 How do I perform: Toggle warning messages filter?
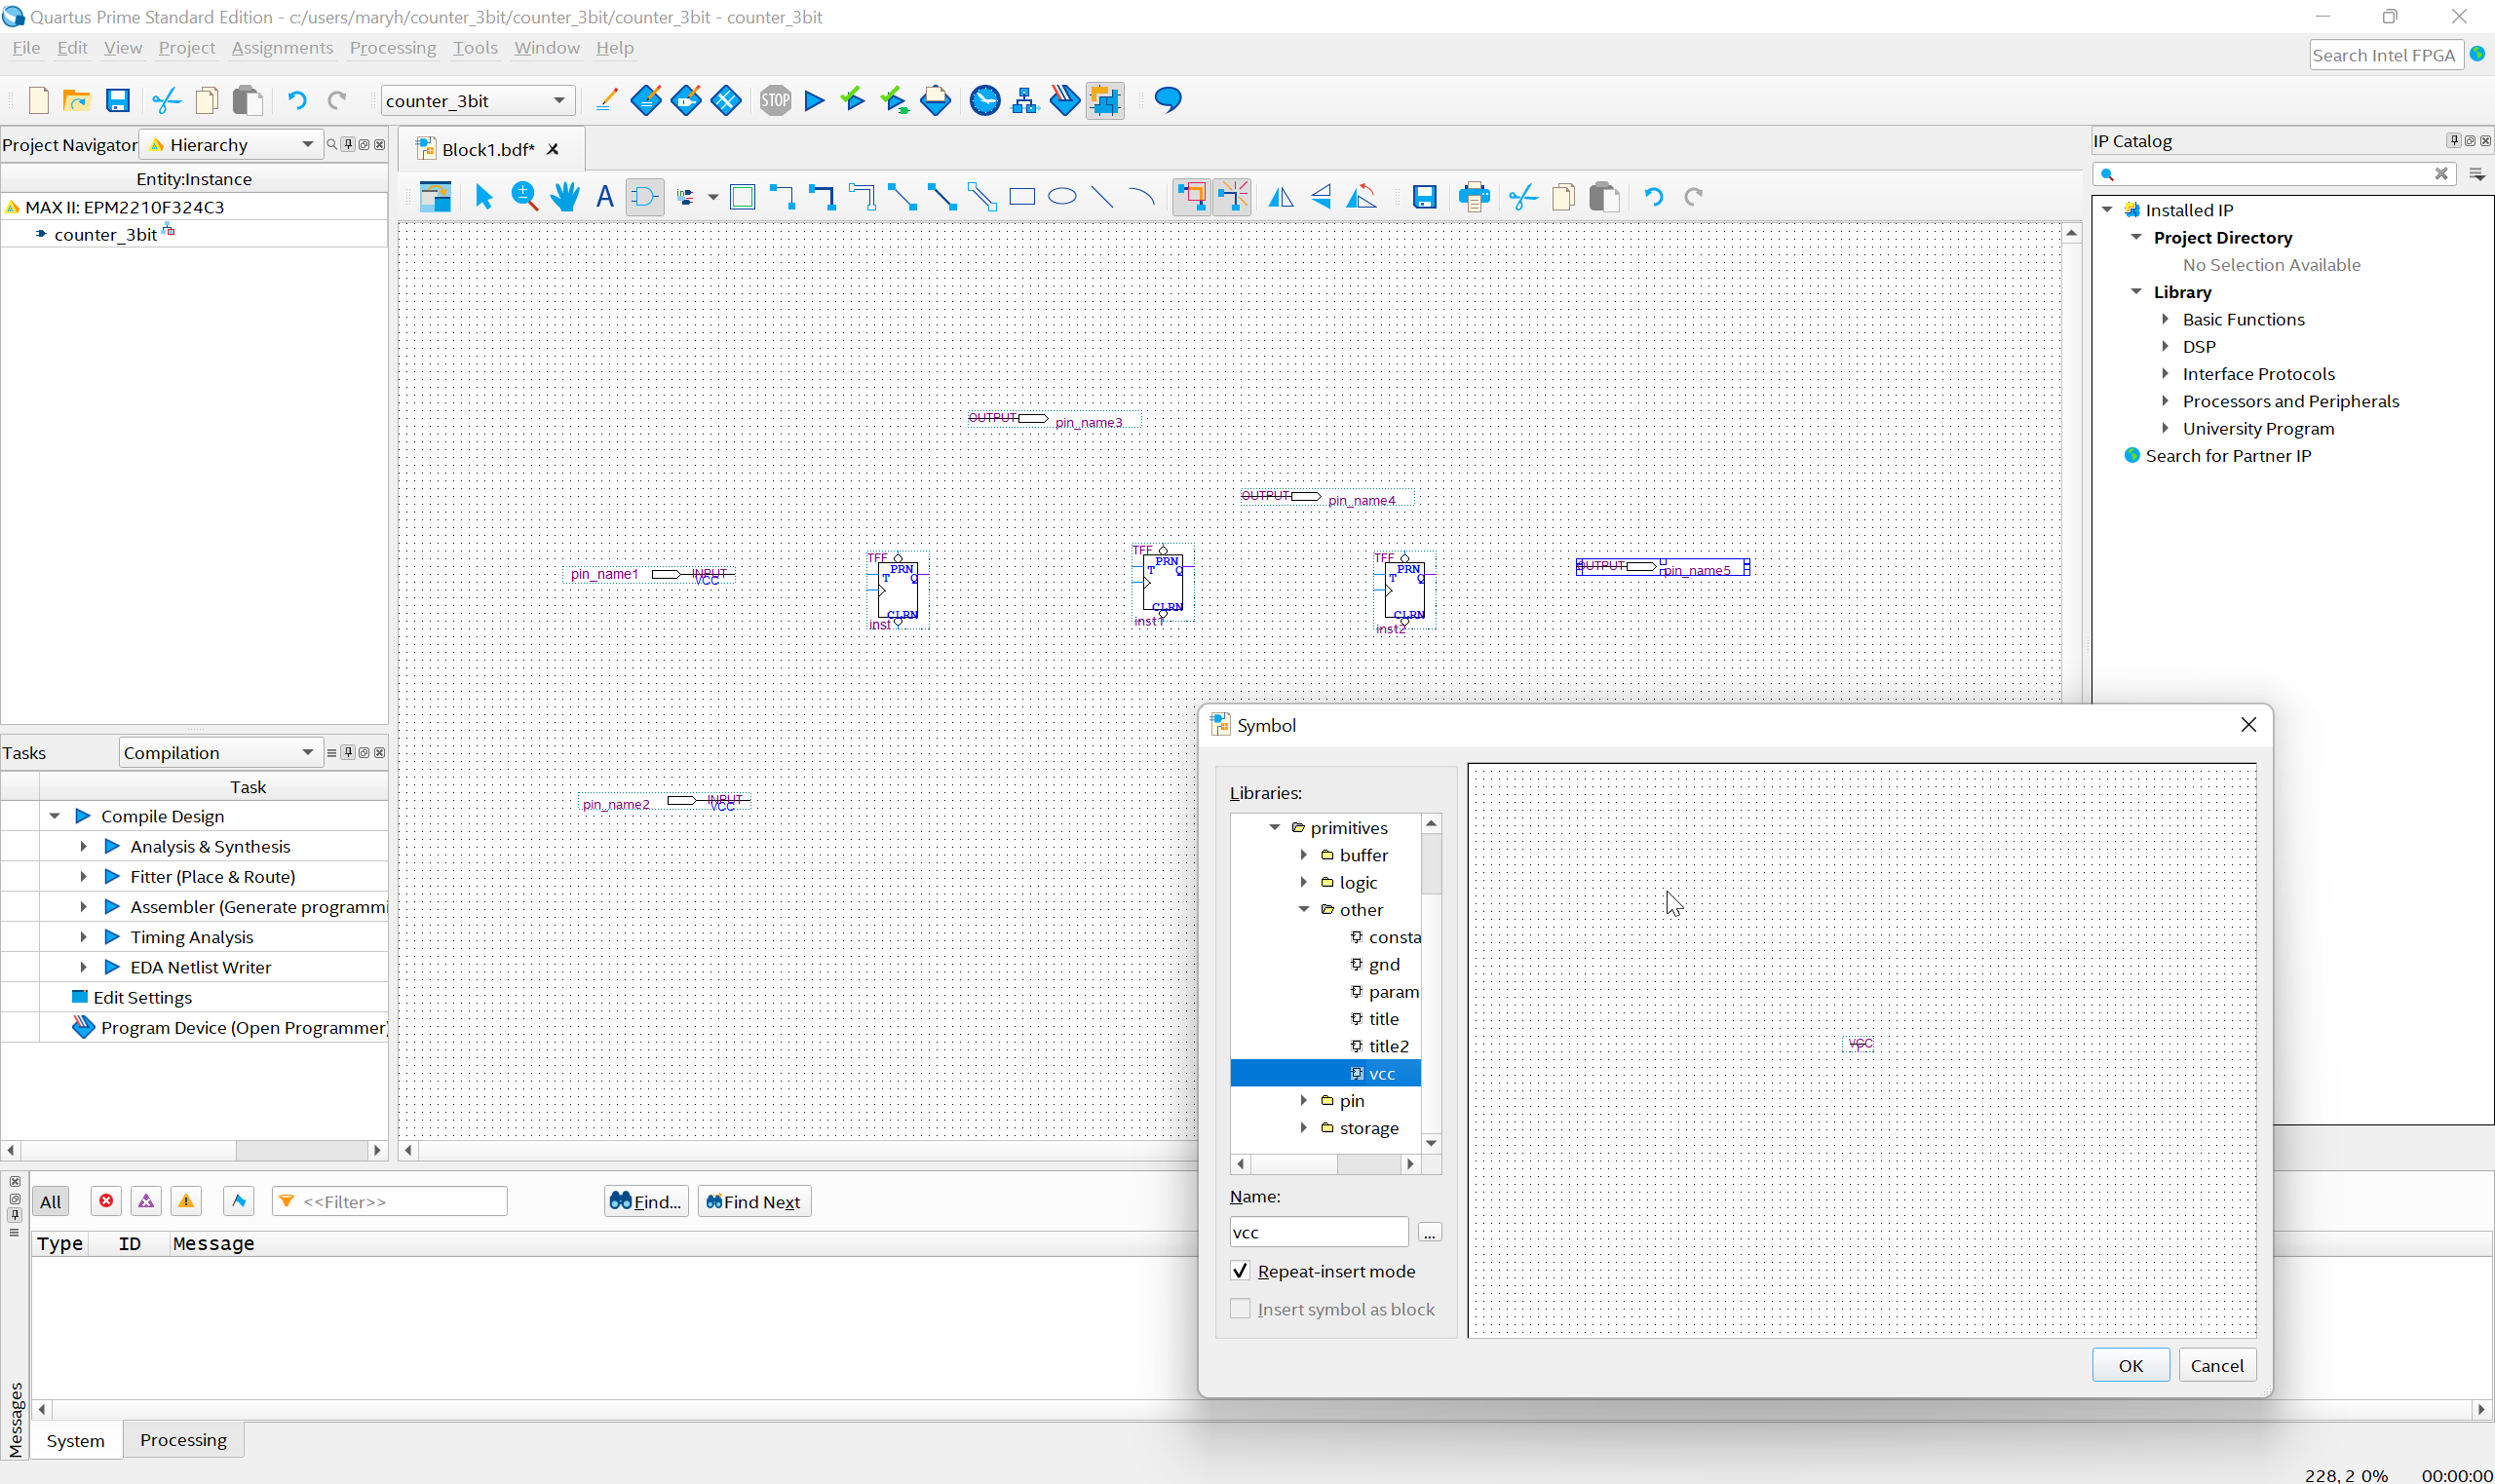[186, 1201]
